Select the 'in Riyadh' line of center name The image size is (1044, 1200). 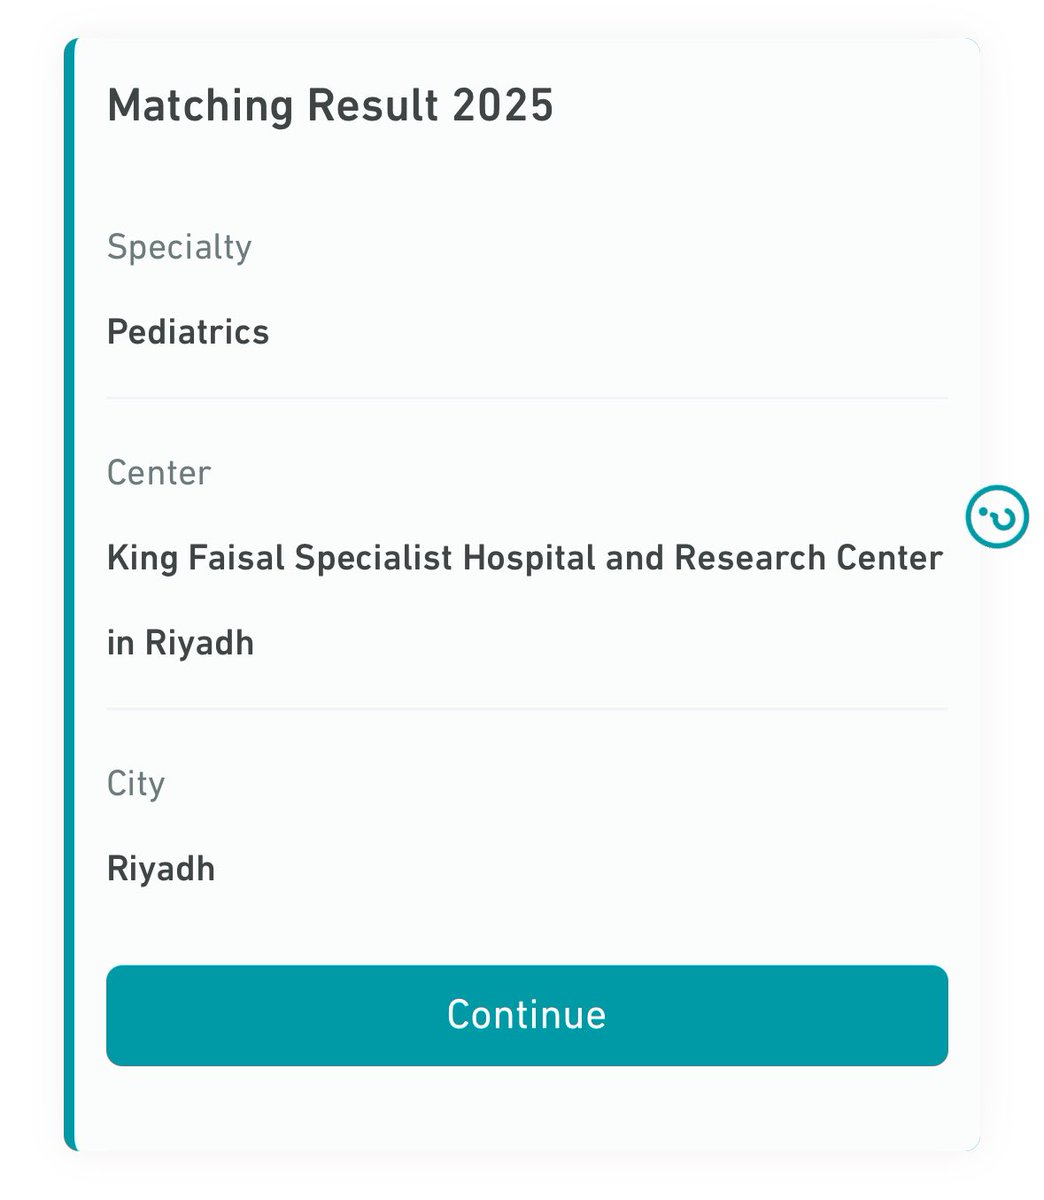[180, 643]
